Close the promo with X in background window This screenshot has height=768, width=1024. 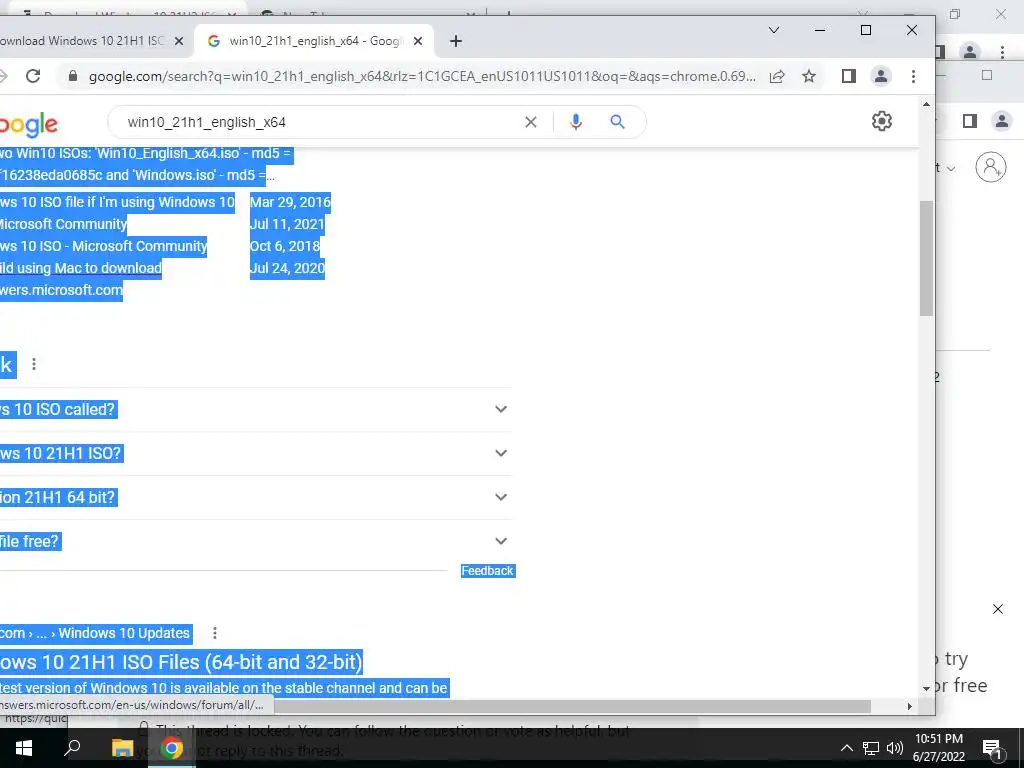tap(998, 609)
